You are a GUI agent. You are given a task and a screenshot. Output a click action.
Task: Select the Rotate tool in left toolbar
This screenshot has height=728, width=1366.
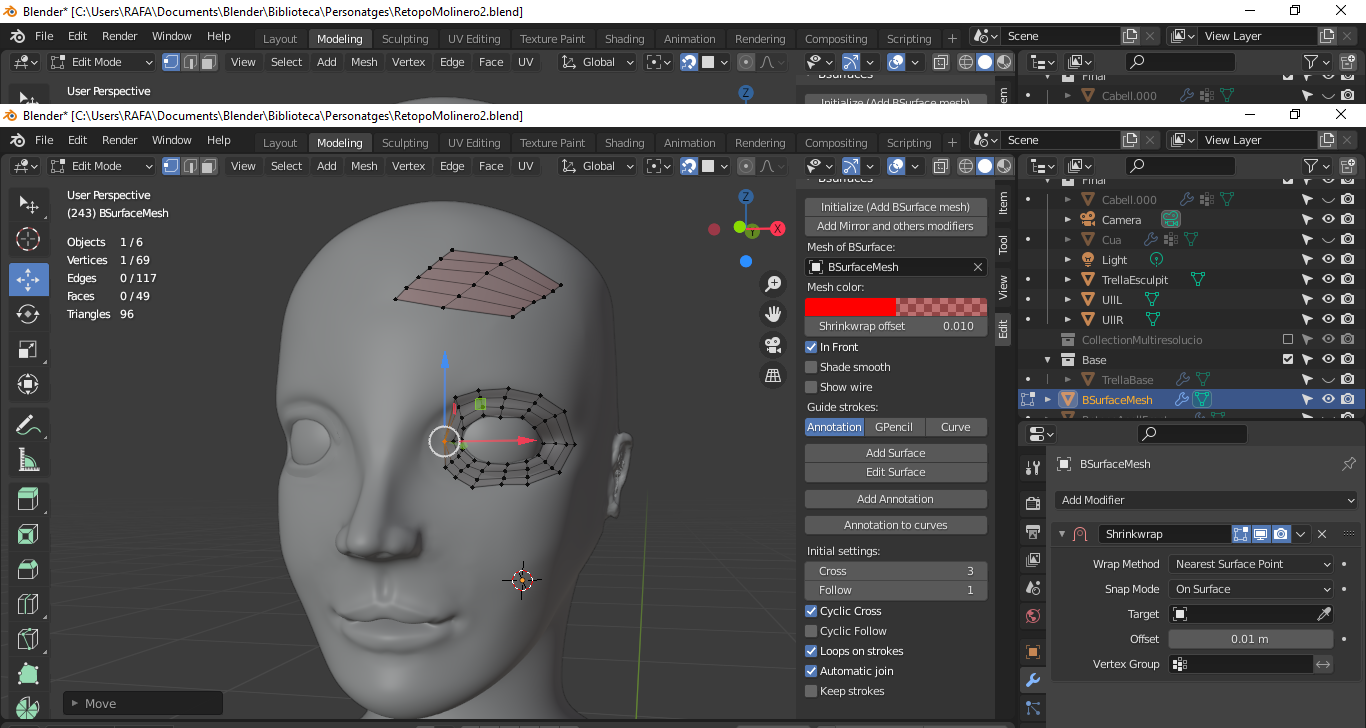click(x=28, y=314)
